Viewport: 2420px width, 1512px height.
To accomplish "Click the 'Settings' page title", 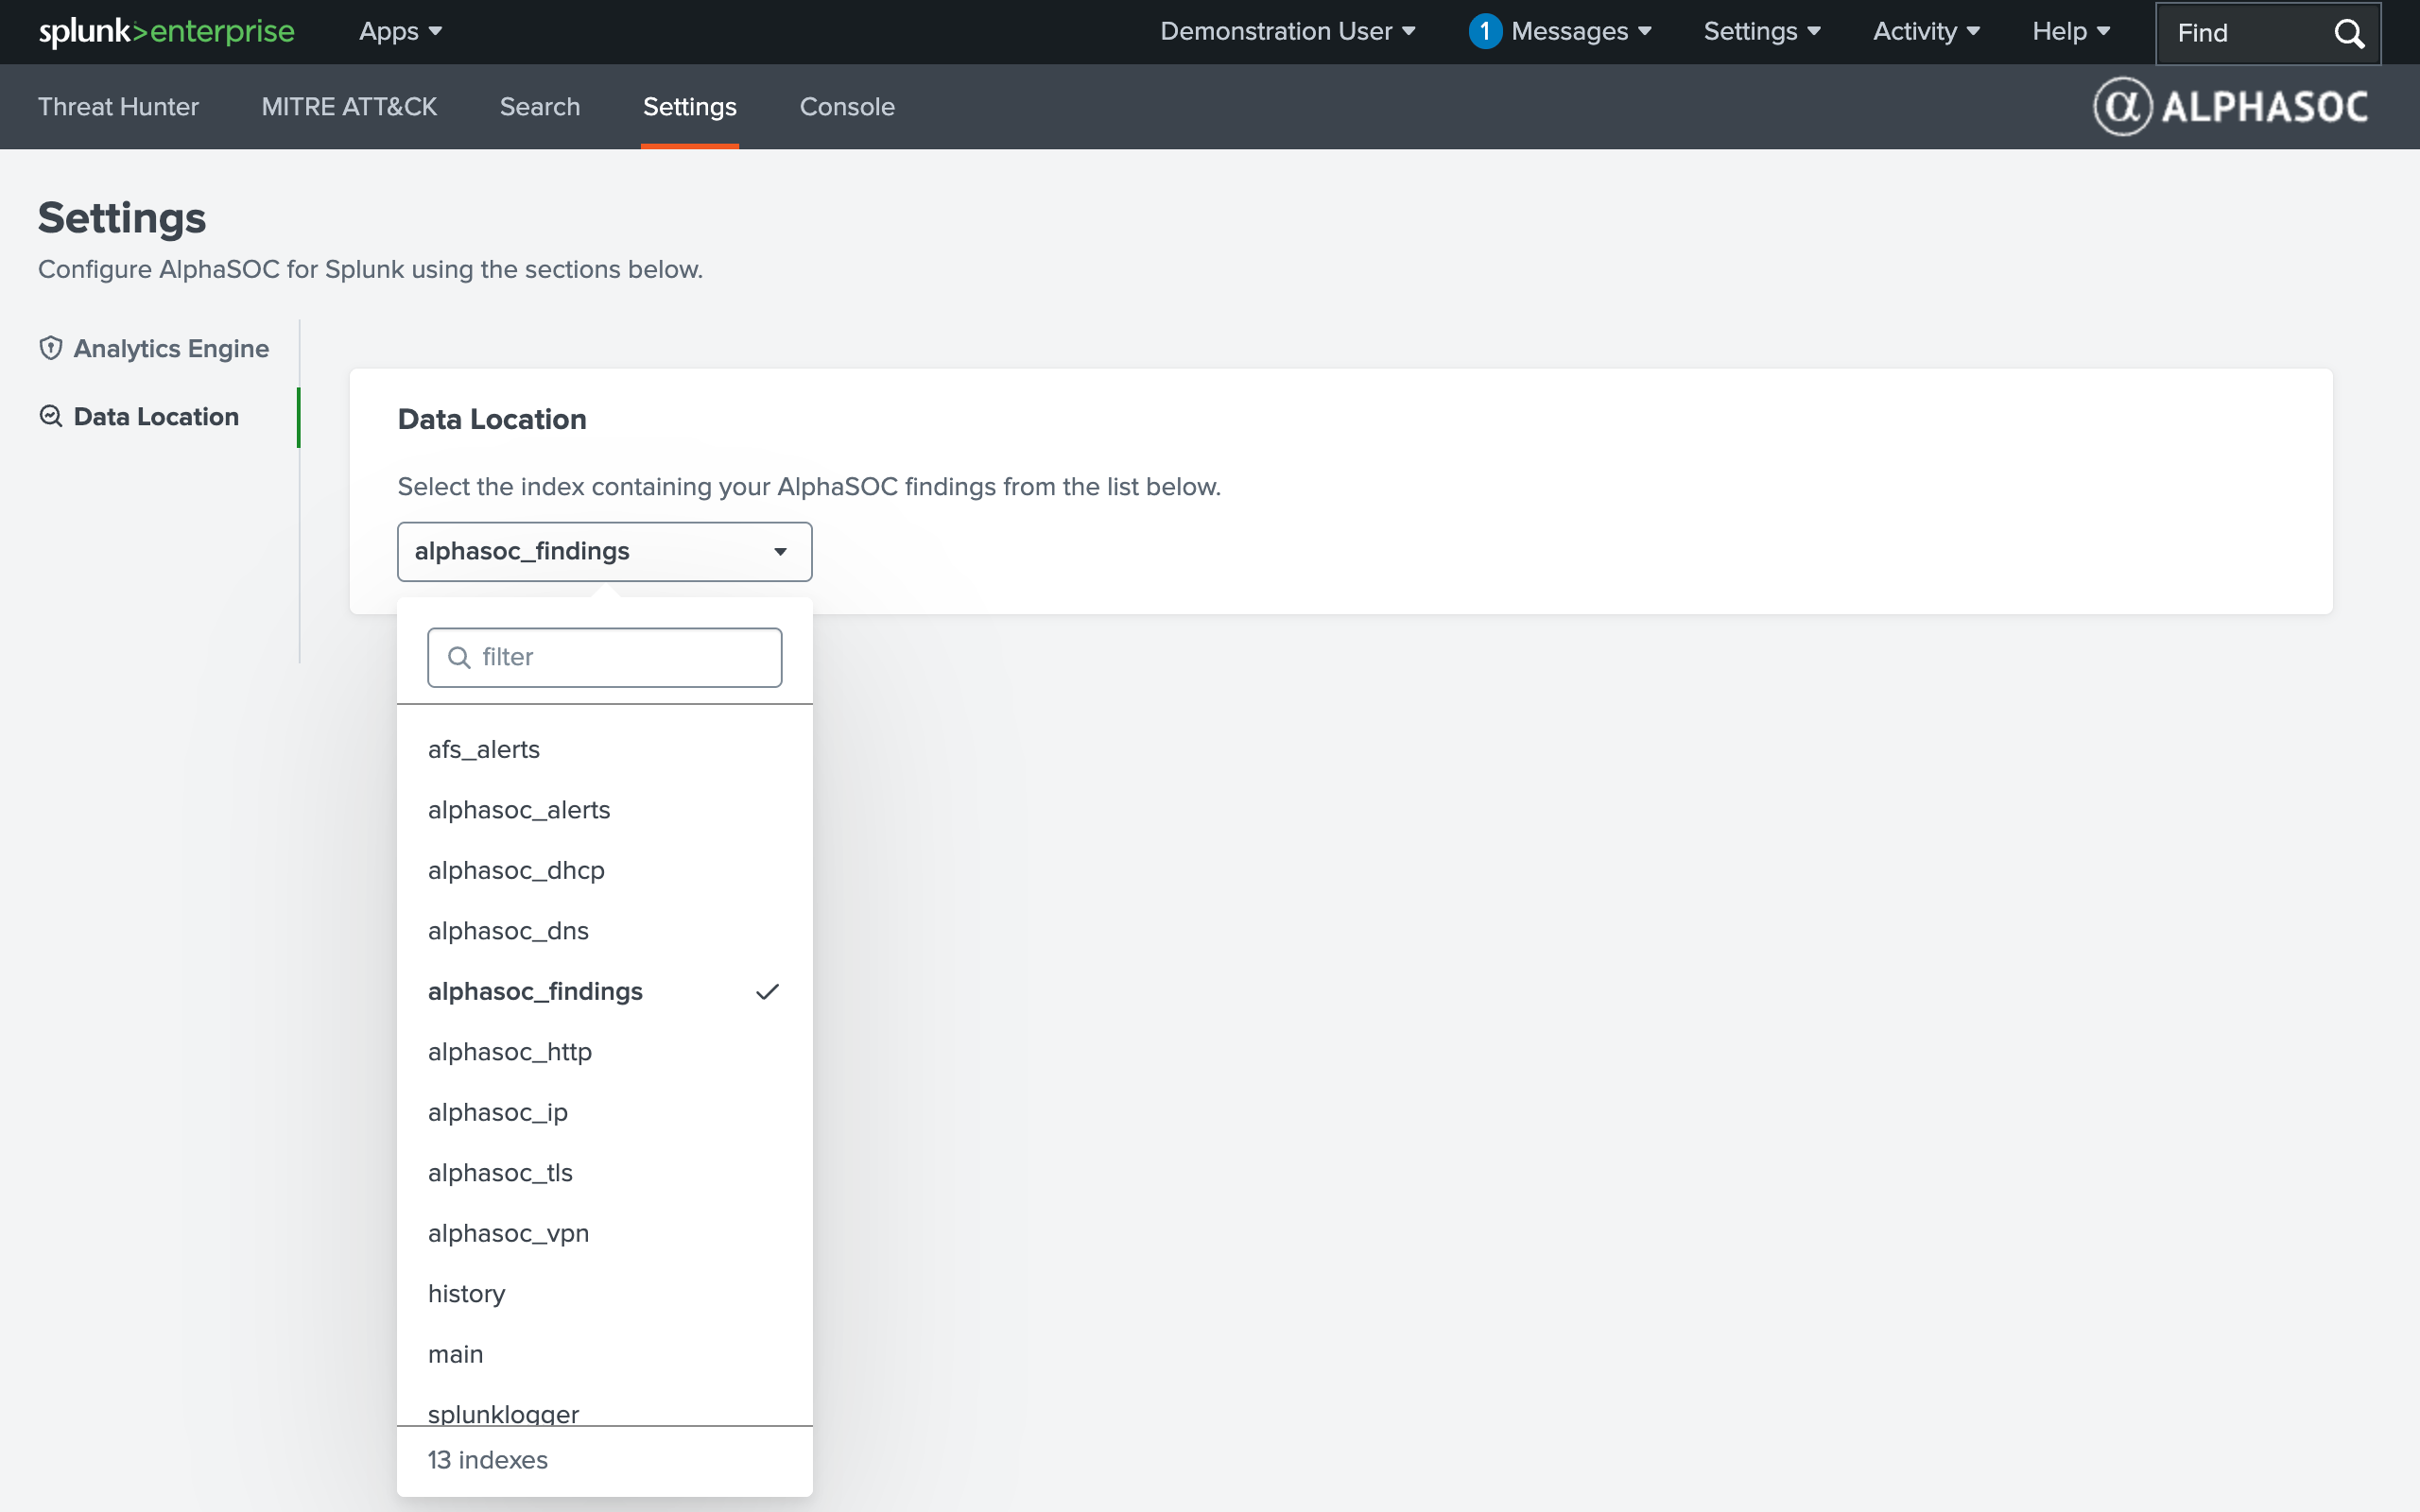I will click(x=122, y=218).
